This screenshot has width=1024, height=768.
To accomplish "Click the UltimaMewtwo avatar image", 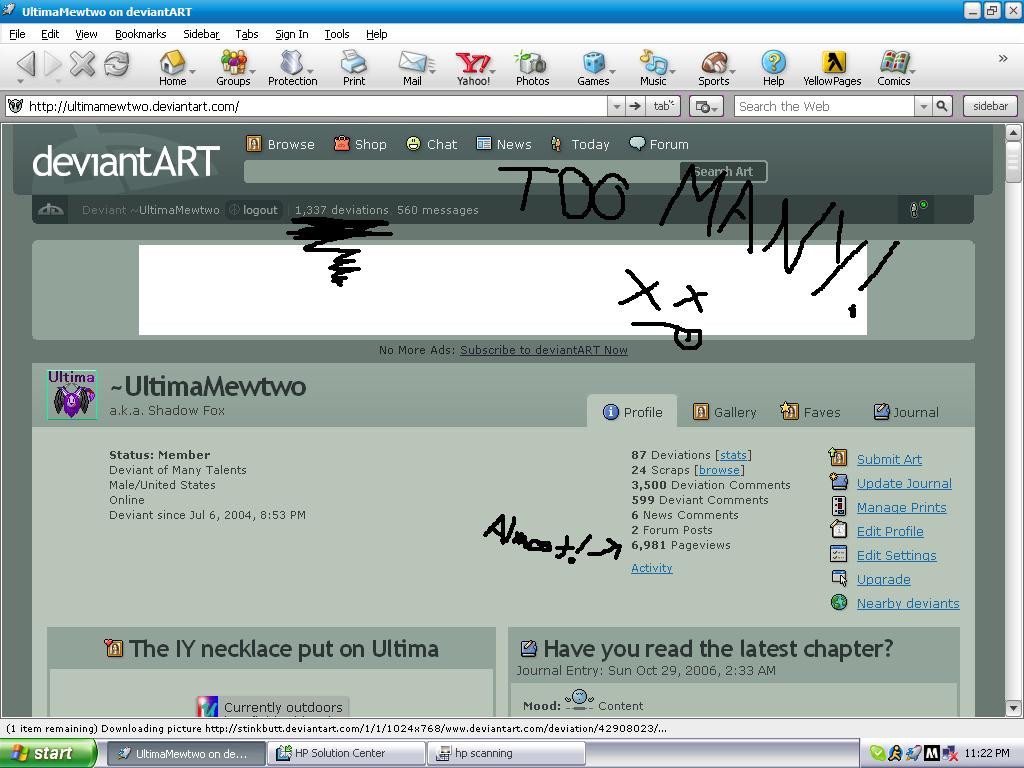I will pos(72,395).
